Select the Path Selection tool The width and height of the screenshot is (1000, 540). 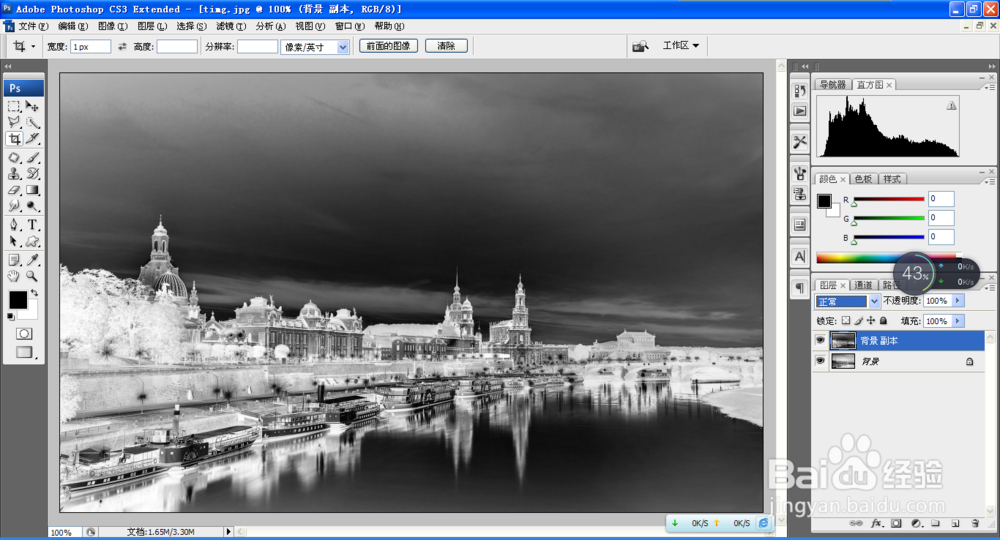coord(14,241)
